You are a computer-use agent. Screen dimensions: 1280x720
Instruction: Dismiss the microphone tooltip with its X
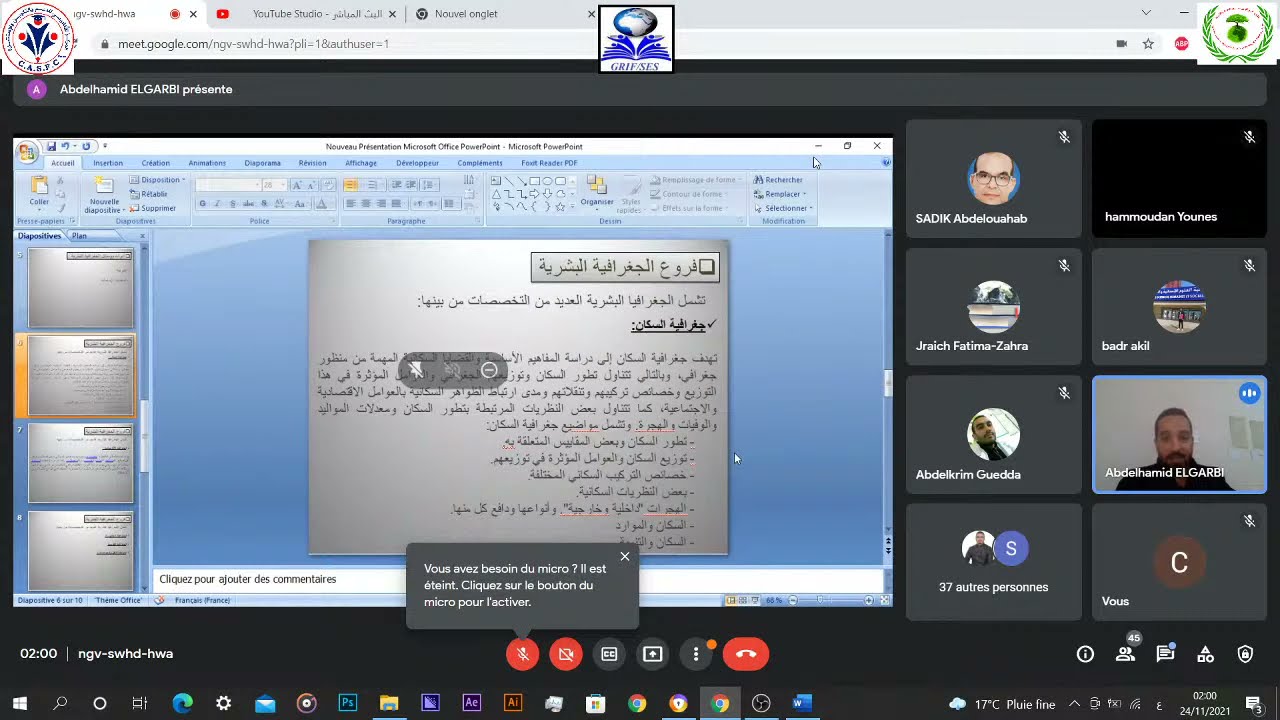[625, 557]
